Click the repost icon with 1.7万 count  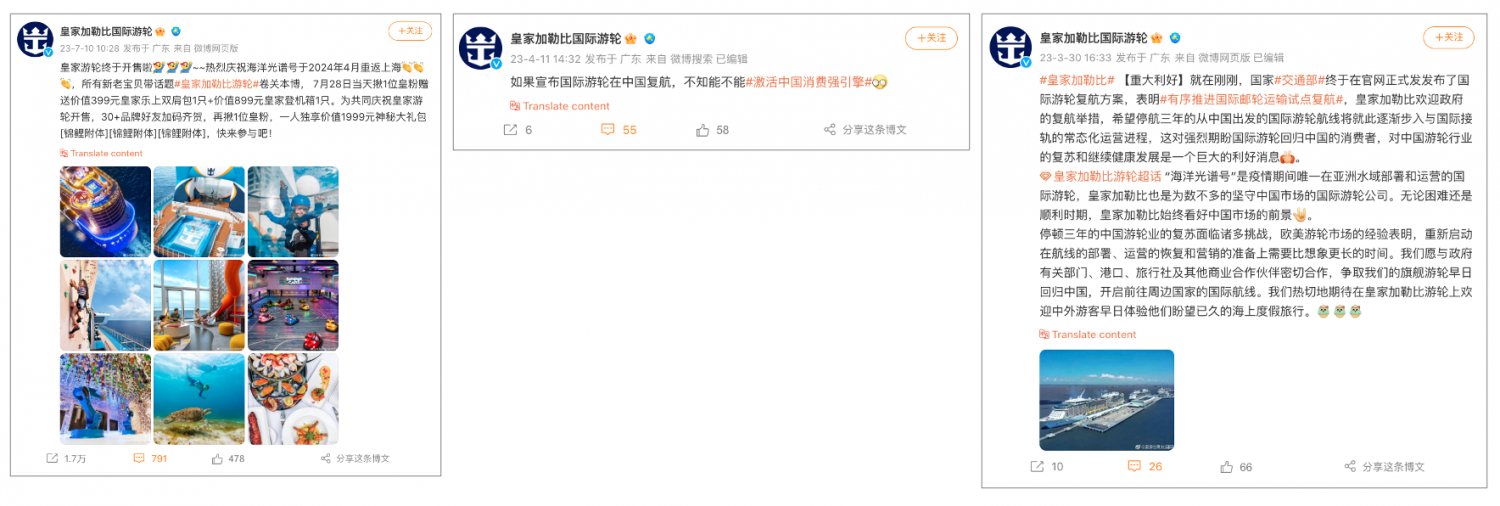(x=52, y=458)
